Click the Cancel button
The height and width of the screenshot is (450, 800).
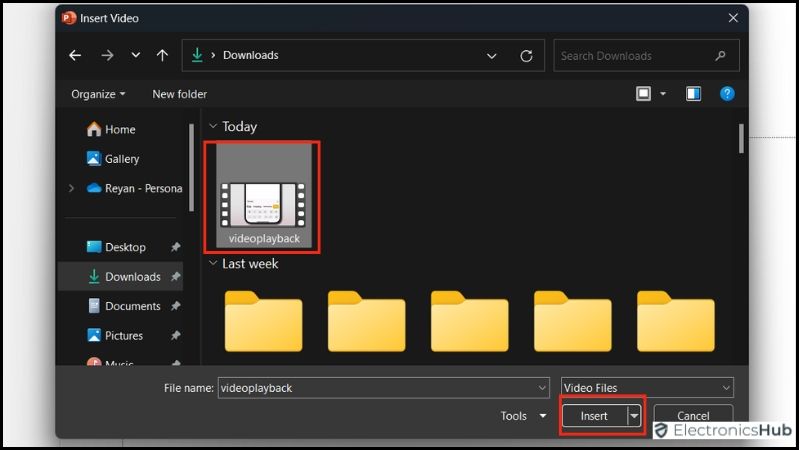pos(693,416)
